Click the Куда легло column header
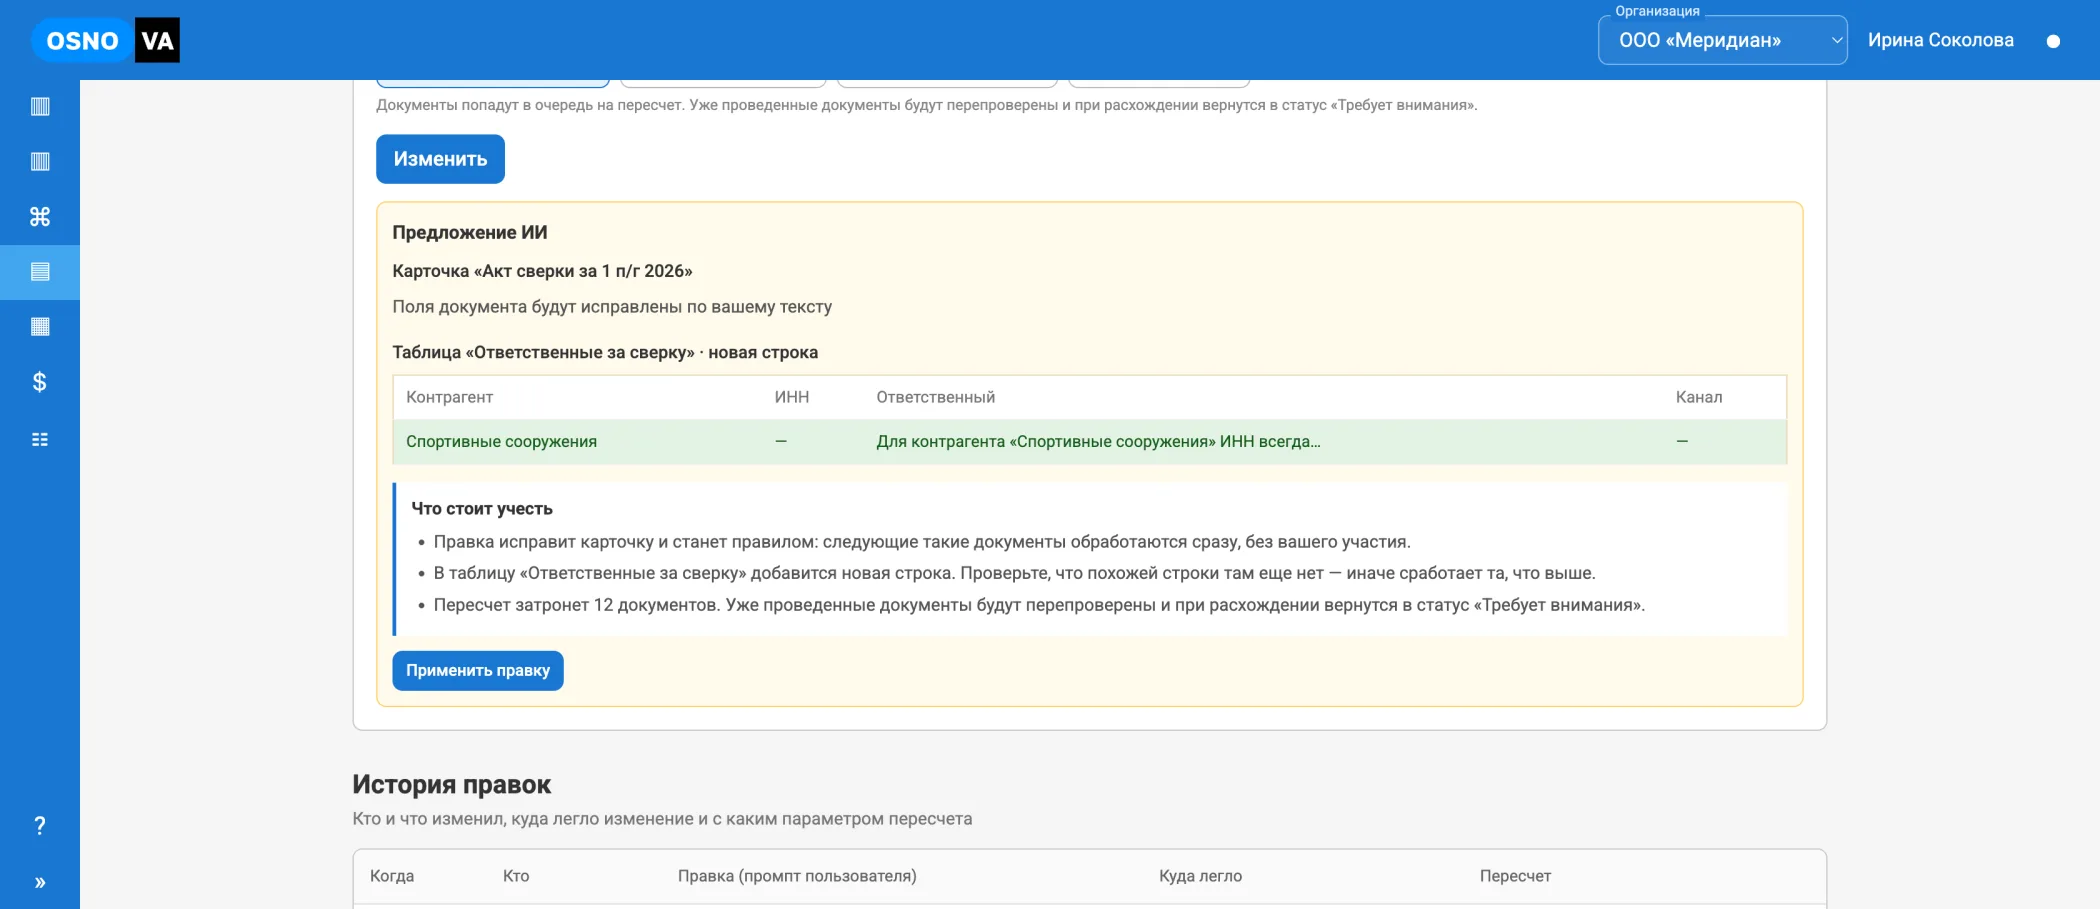Screen dimensions: 2100x909 point(1200,876)
